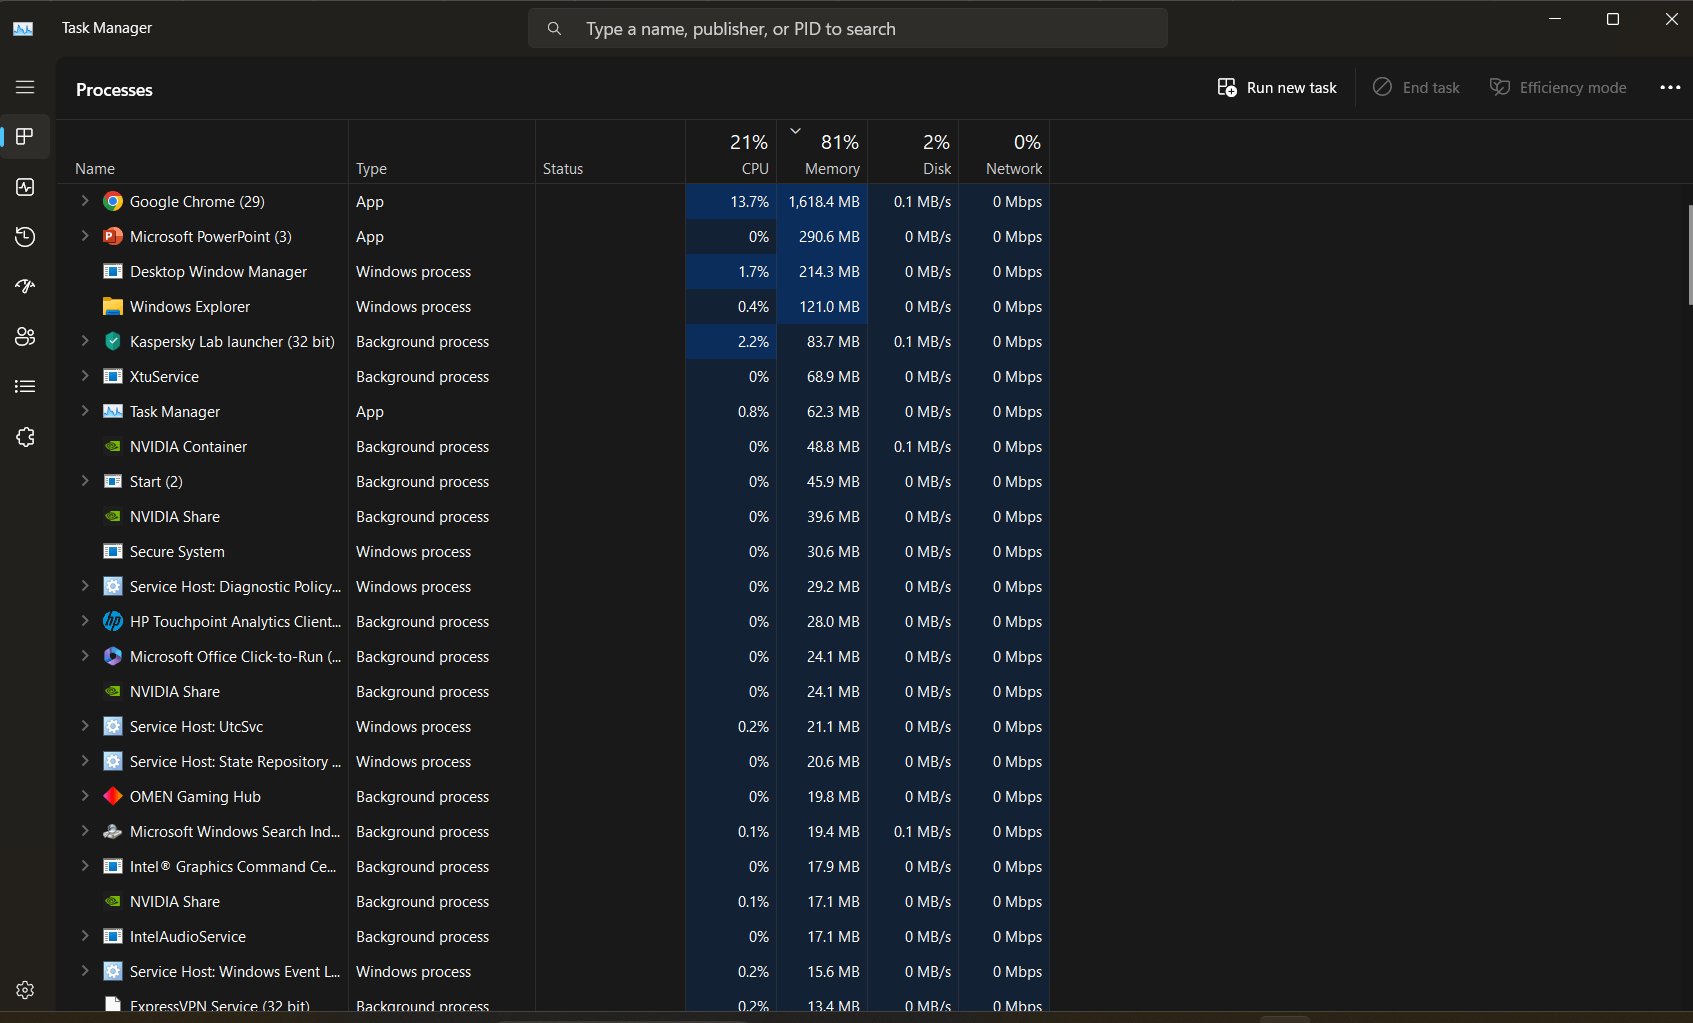1693x1023 pixels.
Task: Expand the Kaspersky Lab launcher entry
Action: click(x=85, y=341)
